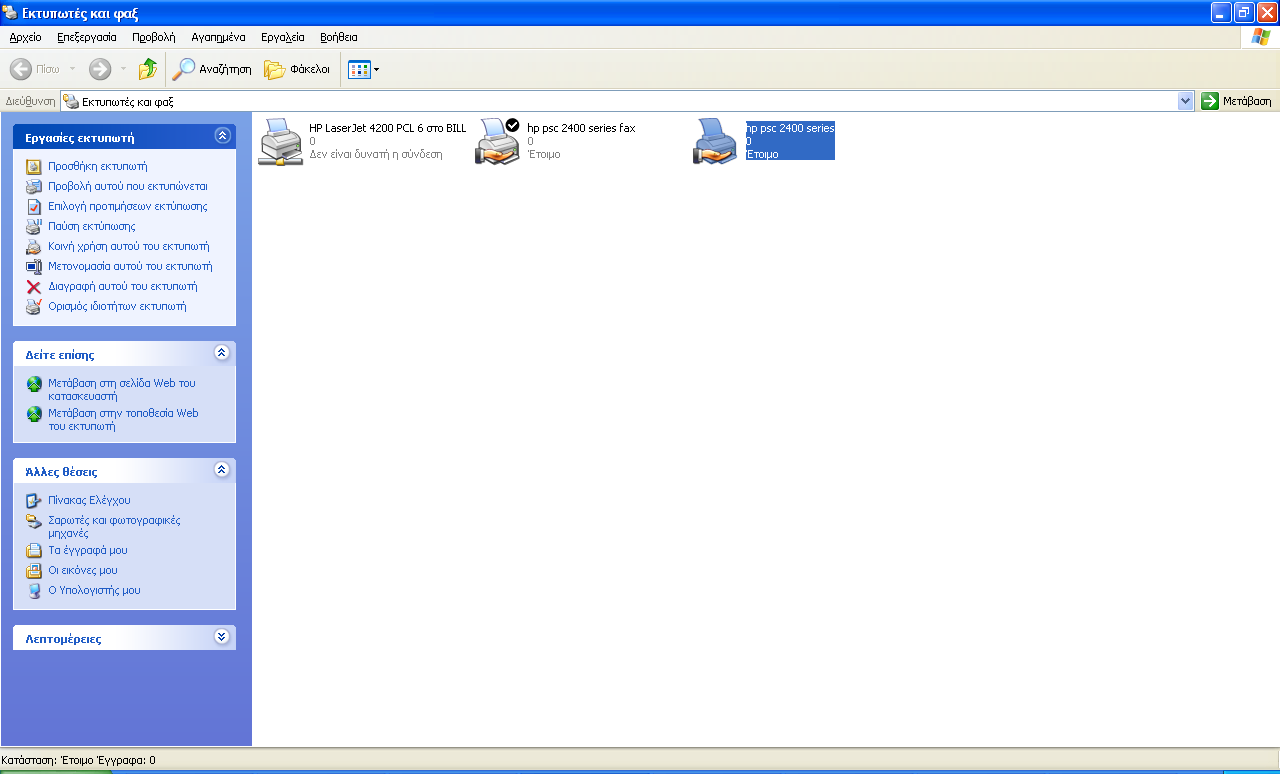This screenshot has height=774, width=1280.
Task: Click the red X delete printer icon
Action: (34, 286)
